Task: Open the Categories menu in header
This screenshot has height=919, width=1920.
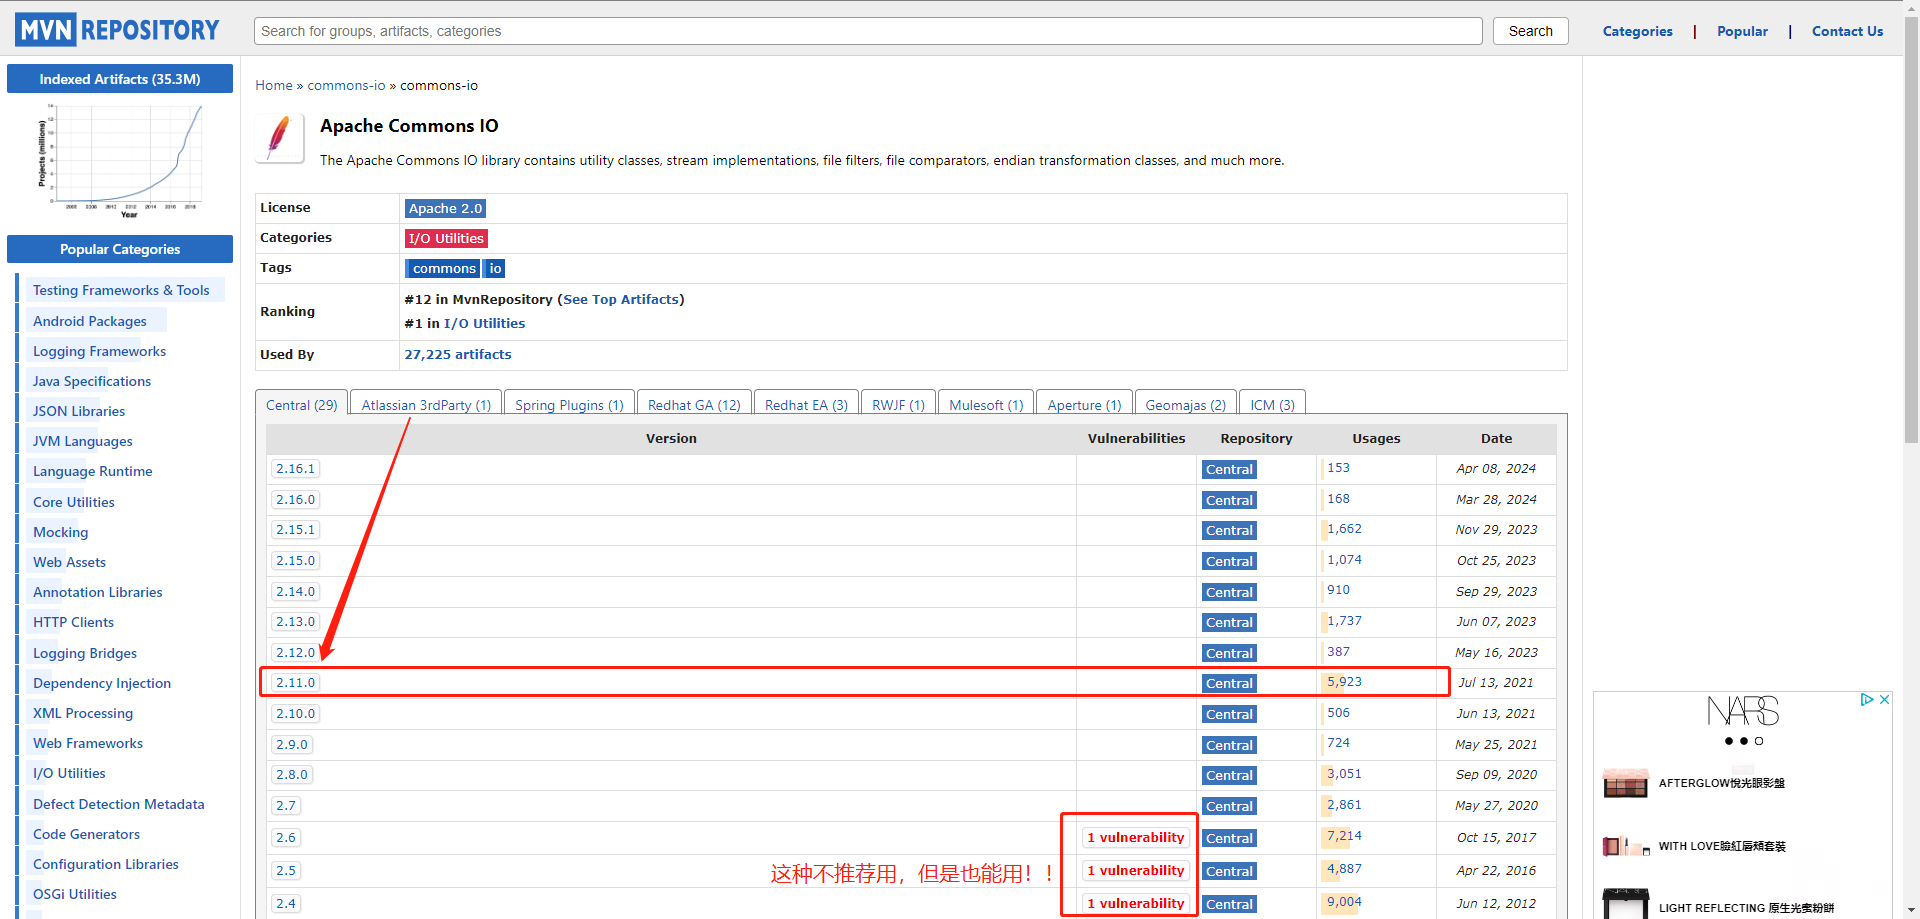Action: click(1637, 31)
